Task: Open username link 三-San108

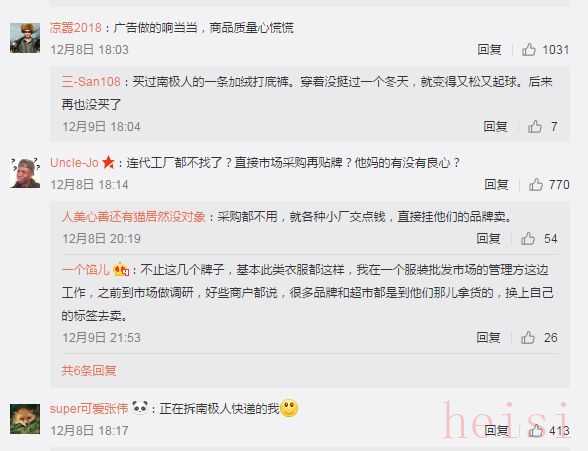Action: [x=91, y=81]
